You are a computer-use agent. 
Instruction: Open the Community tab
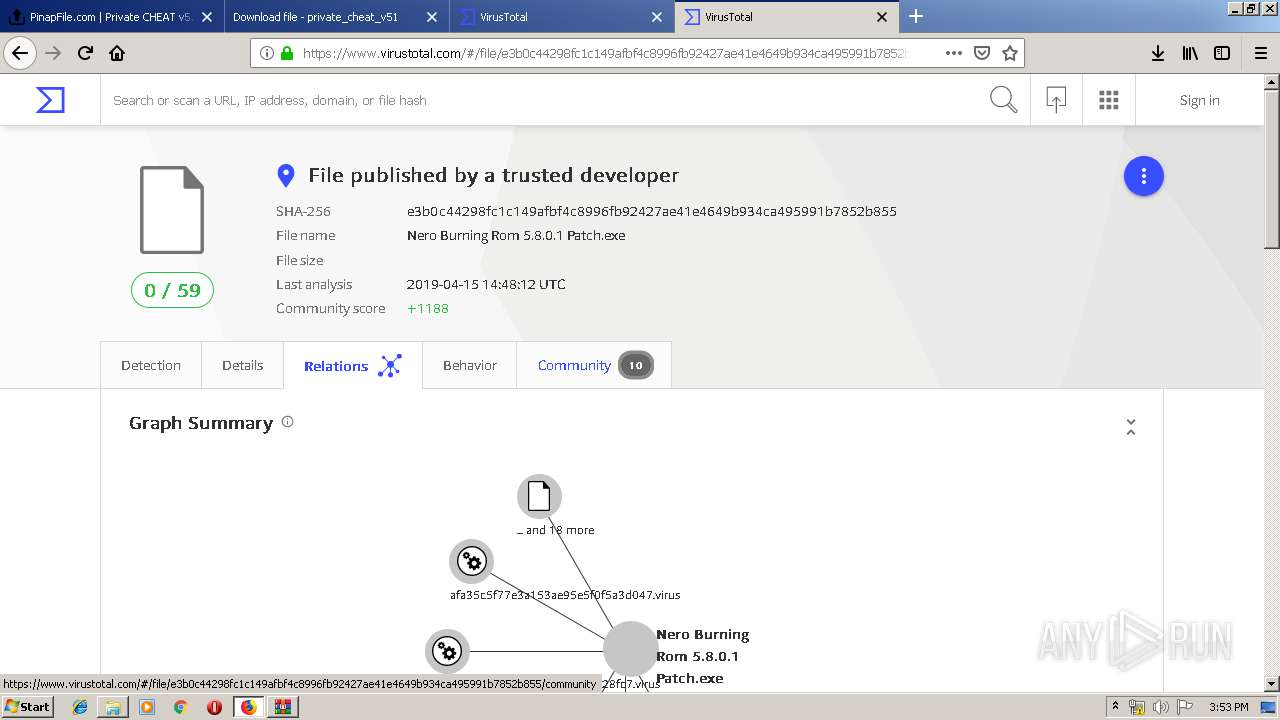click(594, 365)
